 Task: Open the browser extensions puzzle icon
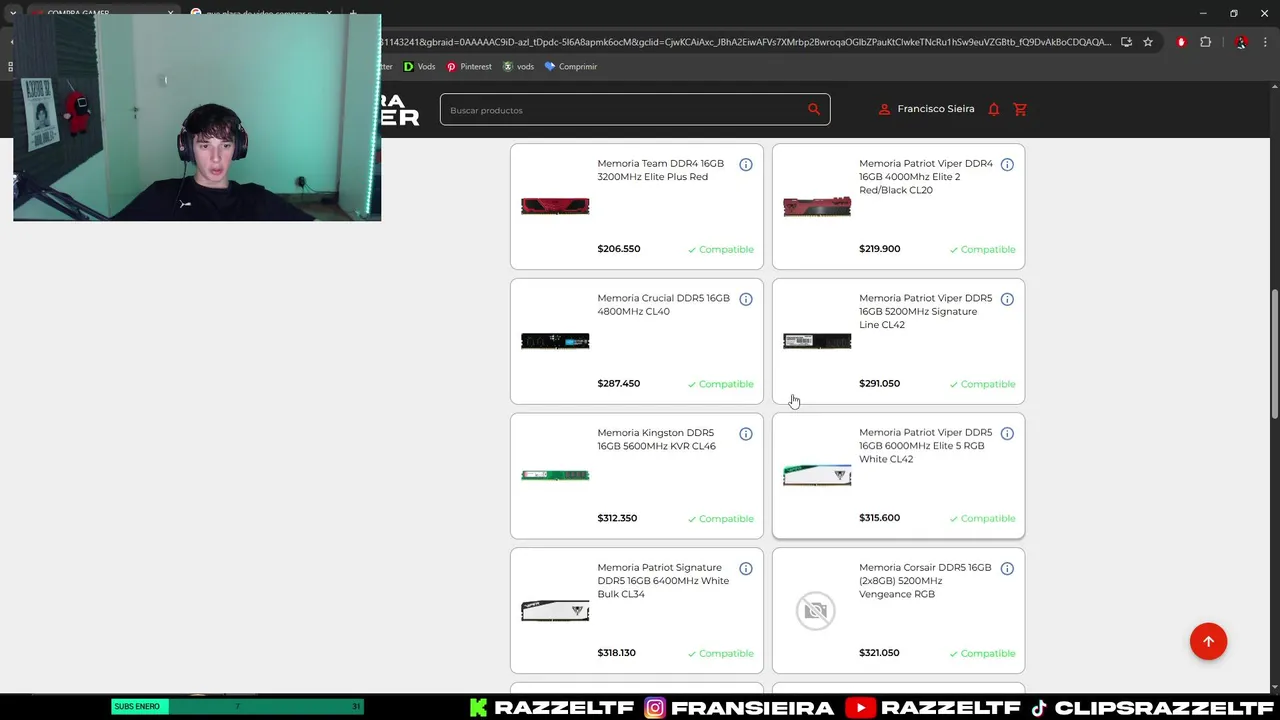1205,42
